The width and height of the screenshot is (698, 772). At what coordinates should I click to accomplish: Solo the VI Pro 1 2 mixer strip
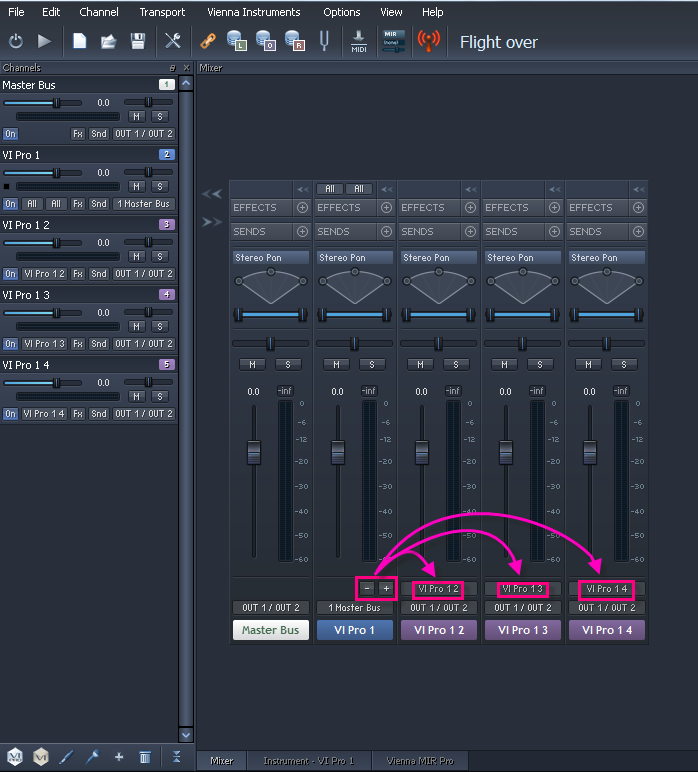(x=456, y=365)
